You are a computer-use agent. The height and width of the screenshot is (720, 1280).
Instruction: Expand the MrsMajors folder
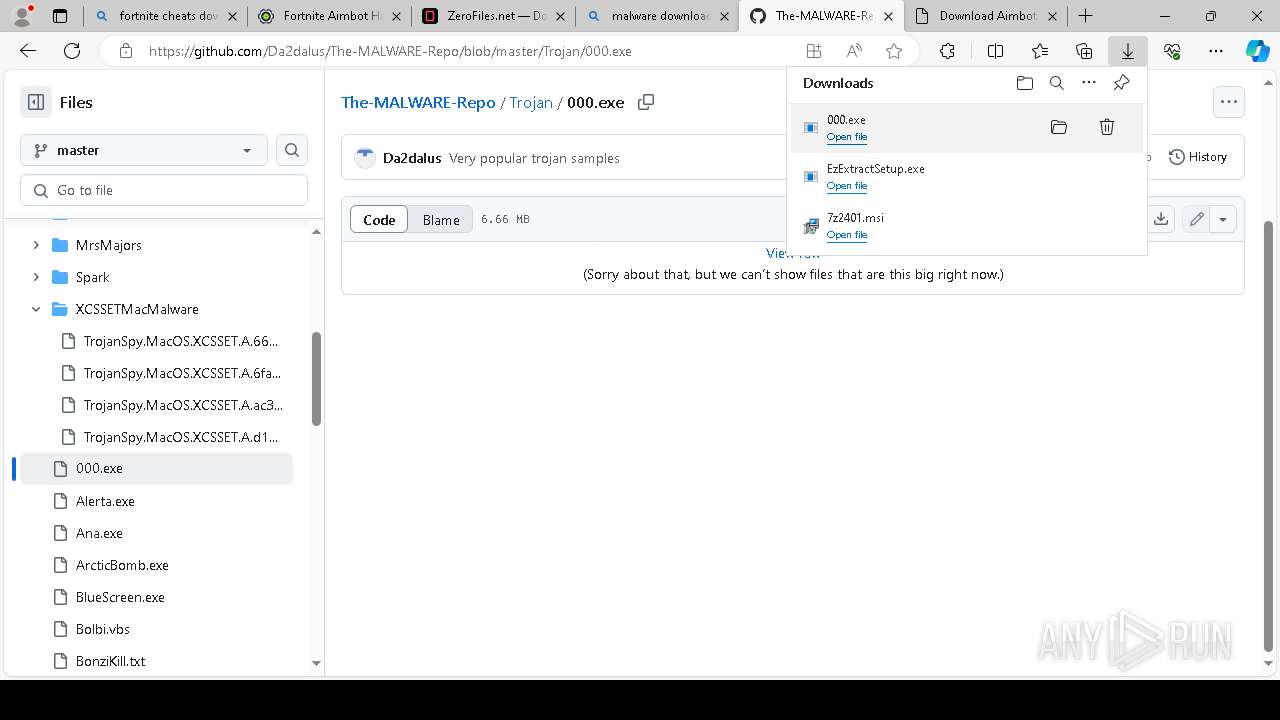[36, 245]
